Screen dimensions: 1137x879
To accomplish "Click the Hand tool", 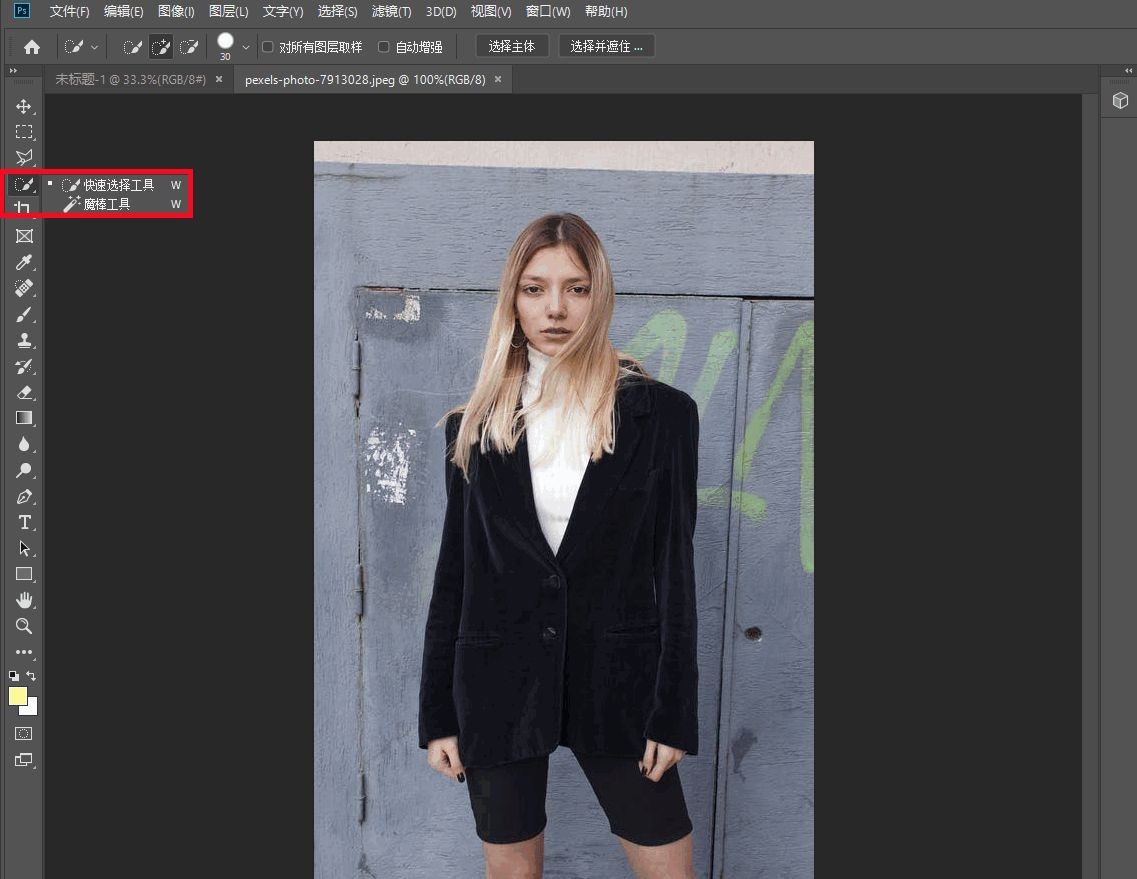I will (x=24, y=600).
